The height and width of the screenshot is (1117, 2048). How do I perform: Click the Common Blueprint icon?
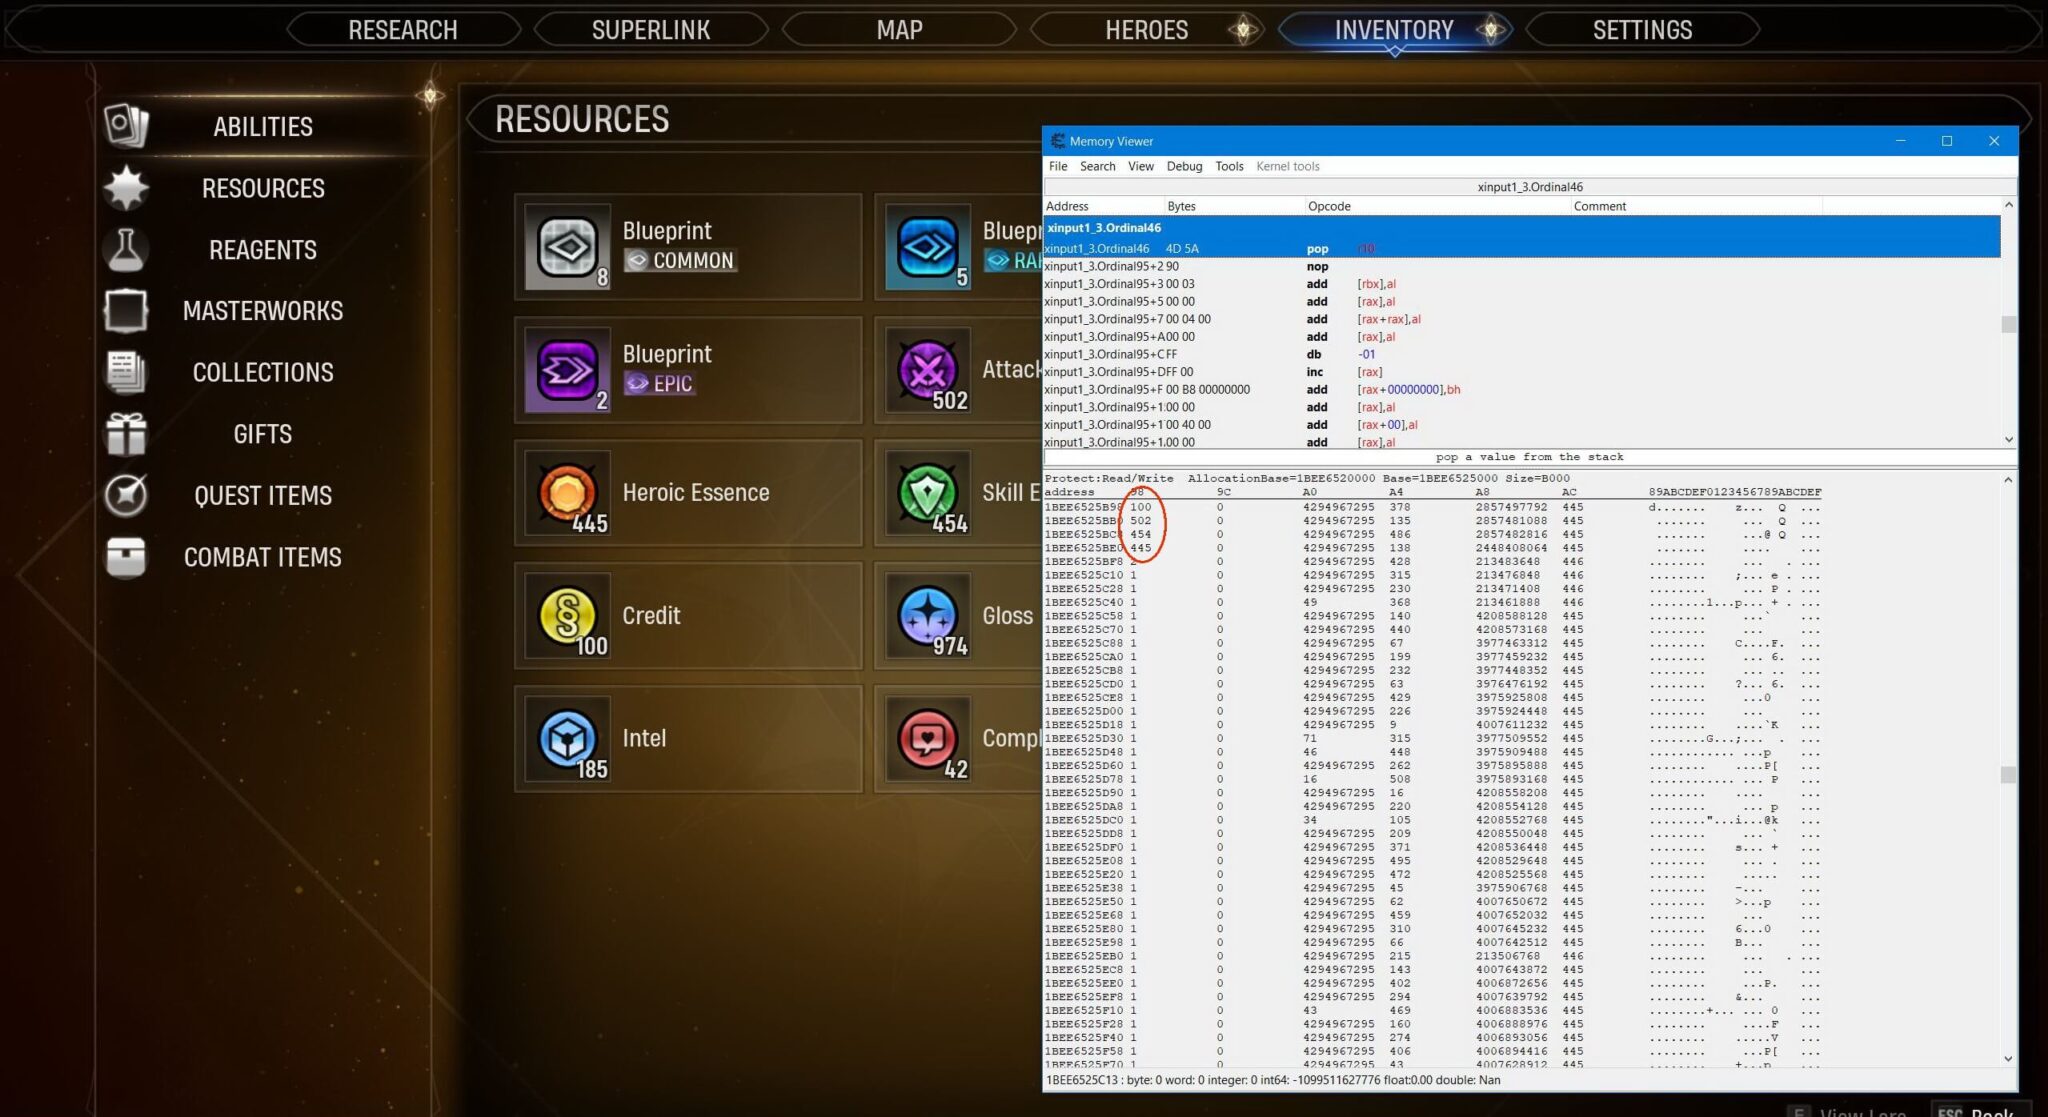click(x=568, y=247)
